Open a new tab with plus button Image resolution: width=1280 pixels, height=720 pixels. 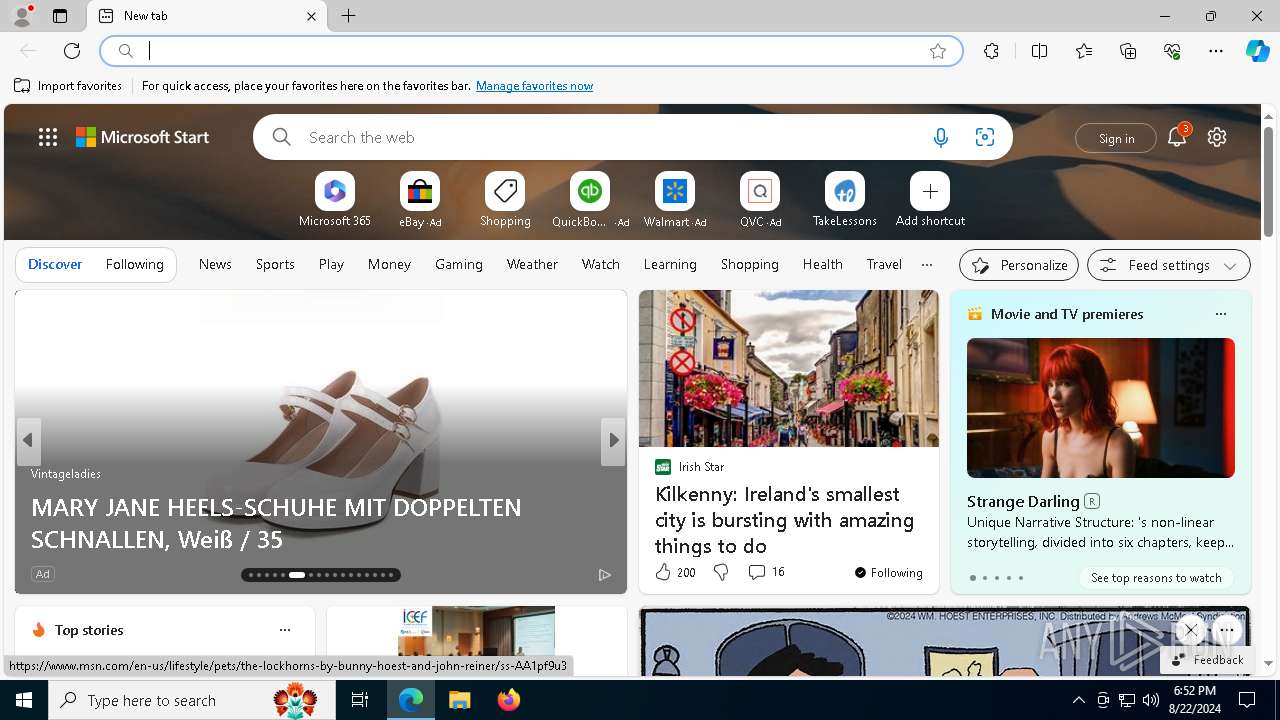pyautogui.click(x=349, y=16)
